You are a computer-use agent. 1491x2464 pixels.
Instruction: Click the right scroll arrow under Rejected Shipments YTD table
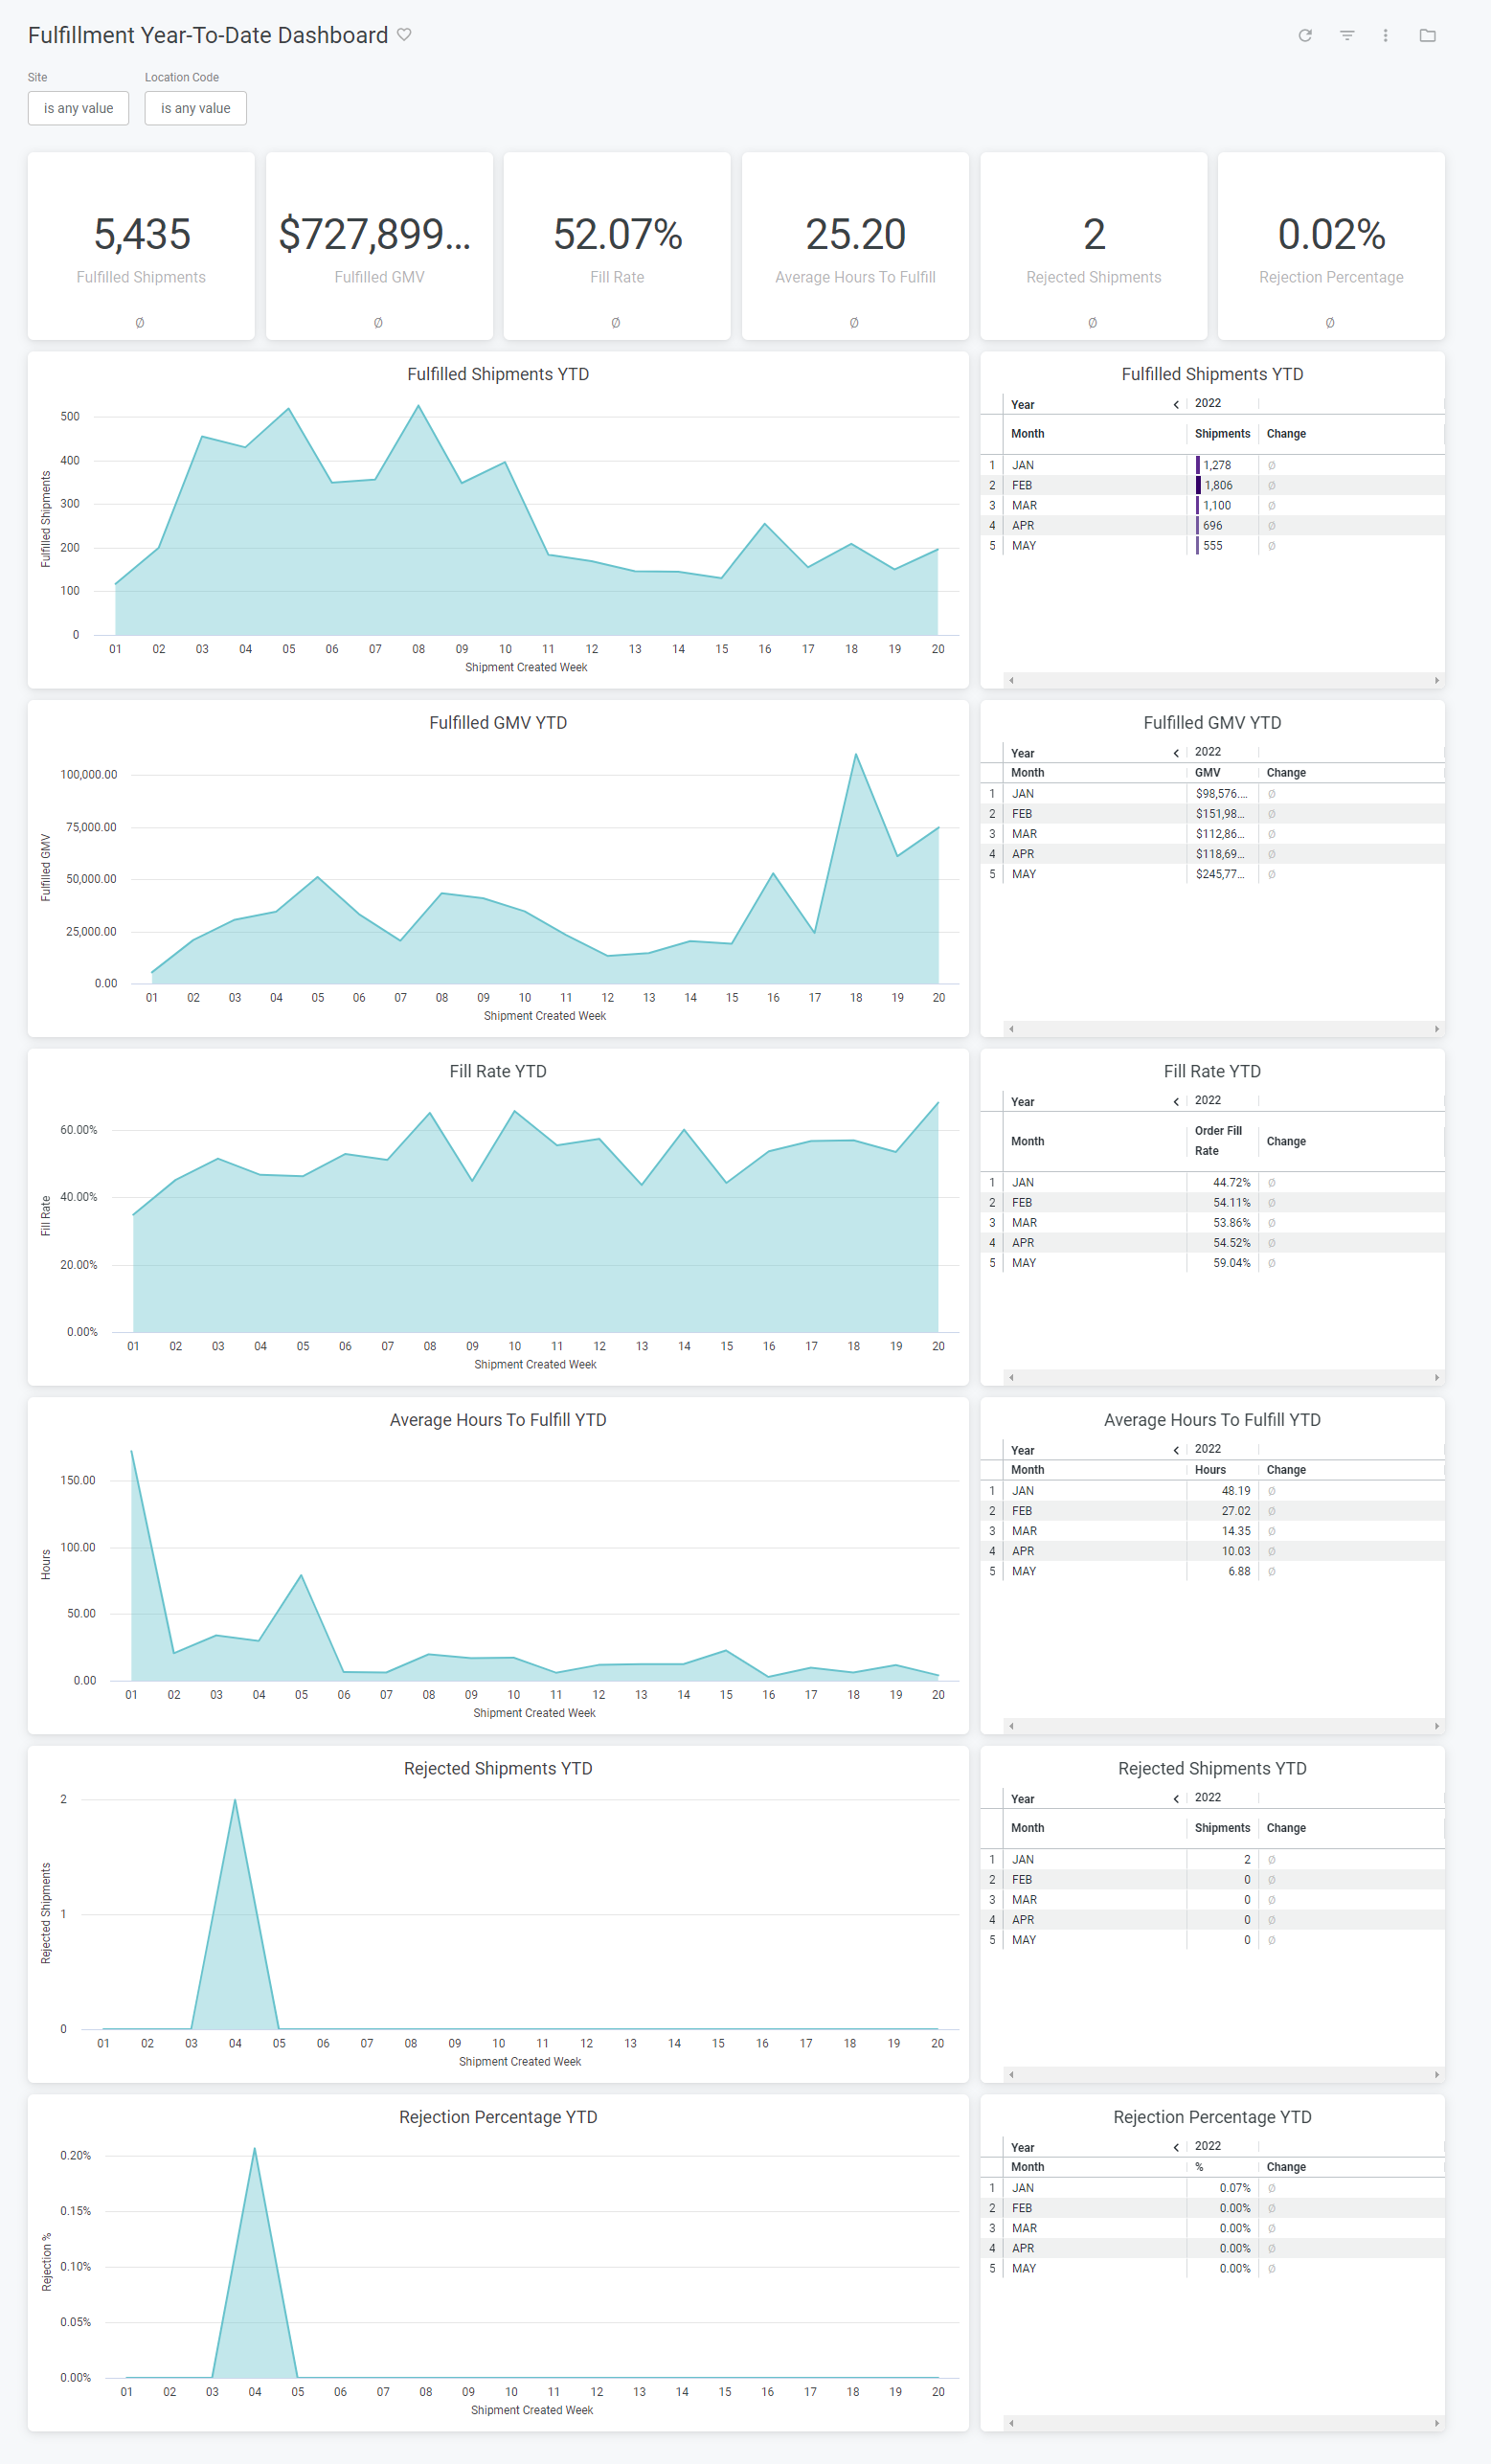tap(1436, 2074)
